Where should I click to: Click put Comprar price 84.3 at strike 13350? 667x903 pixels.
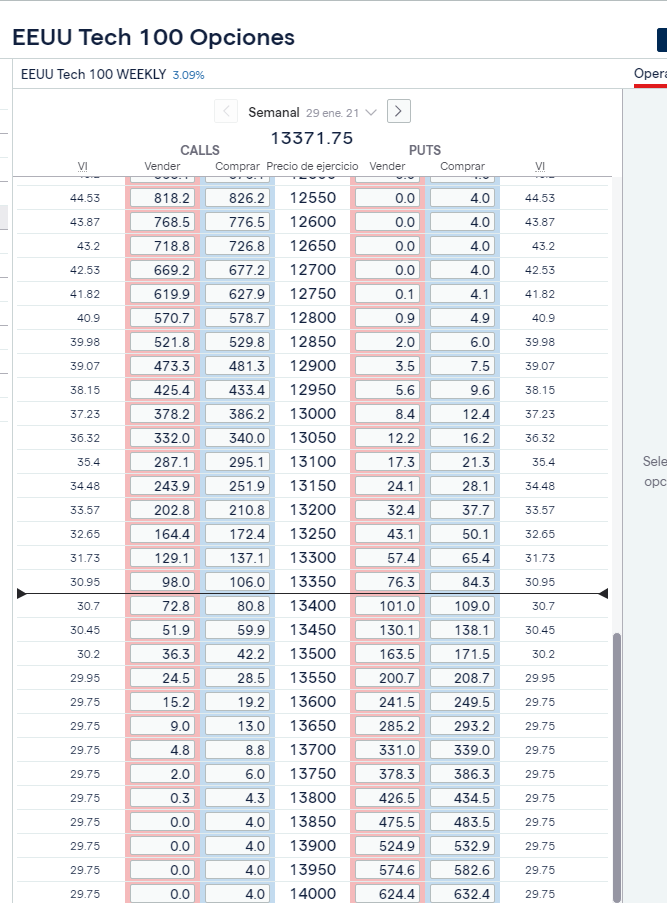(x=463, y=582)
